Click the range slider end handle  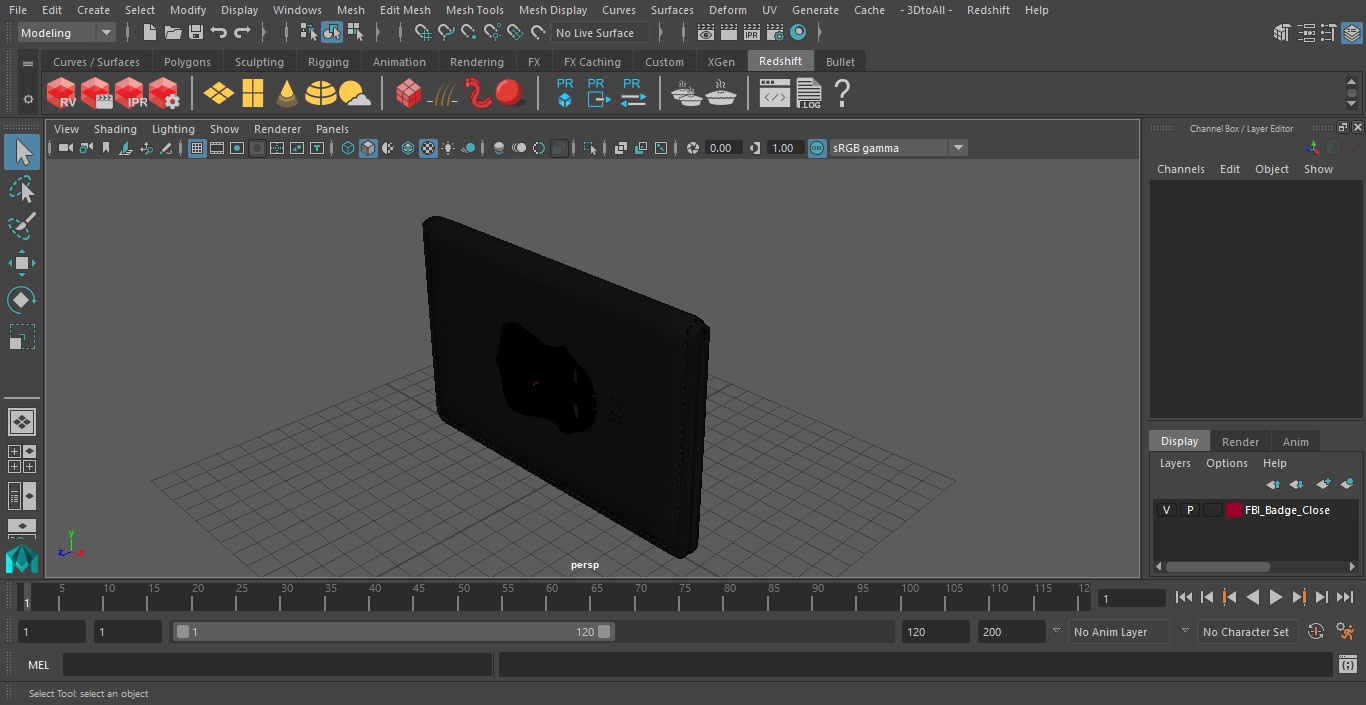click(x=604, y=632)
